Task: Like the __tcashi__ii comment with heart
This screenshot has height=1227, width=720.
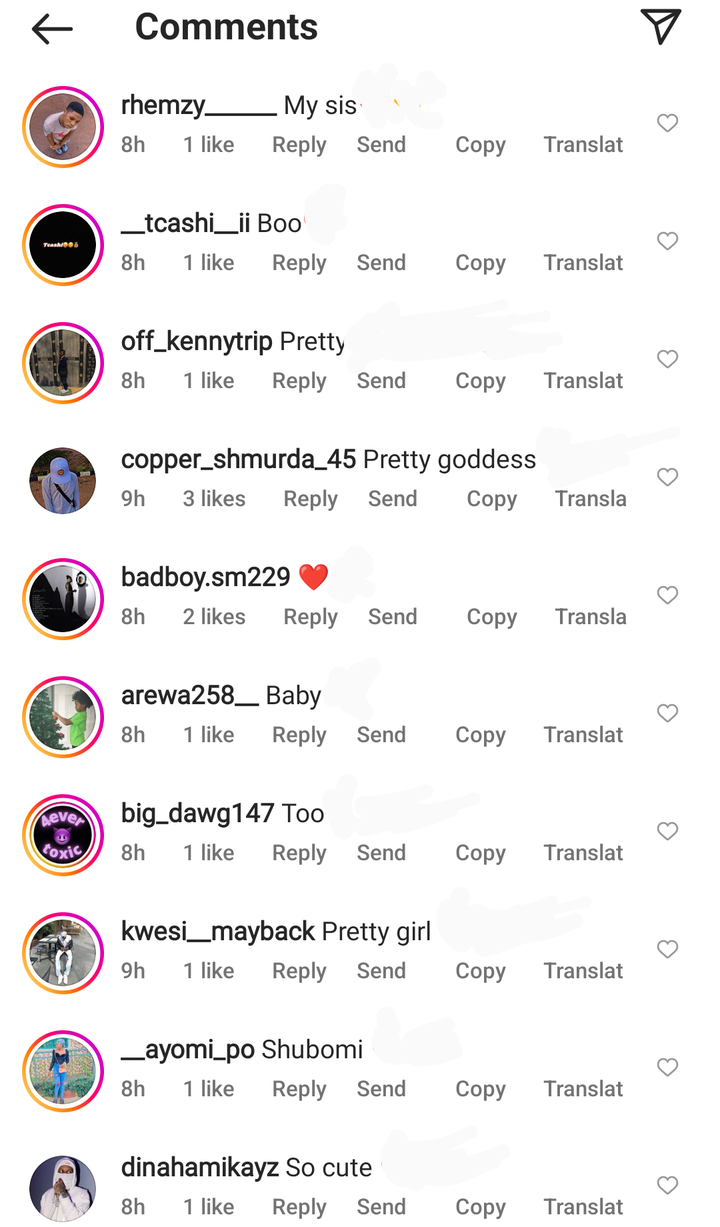Action: (x=667, y=241)
